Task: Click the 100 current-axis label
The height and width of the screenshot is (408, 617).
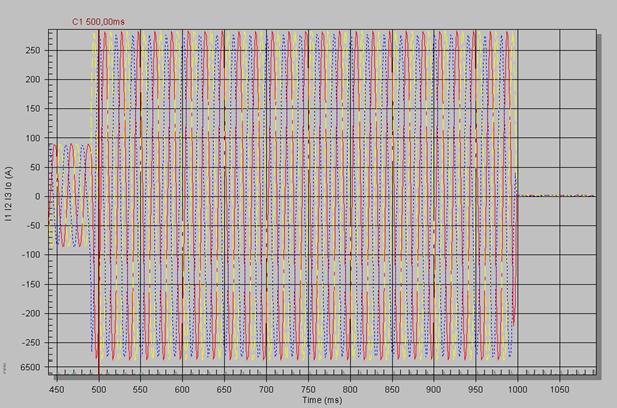Action: pos(33,138)
